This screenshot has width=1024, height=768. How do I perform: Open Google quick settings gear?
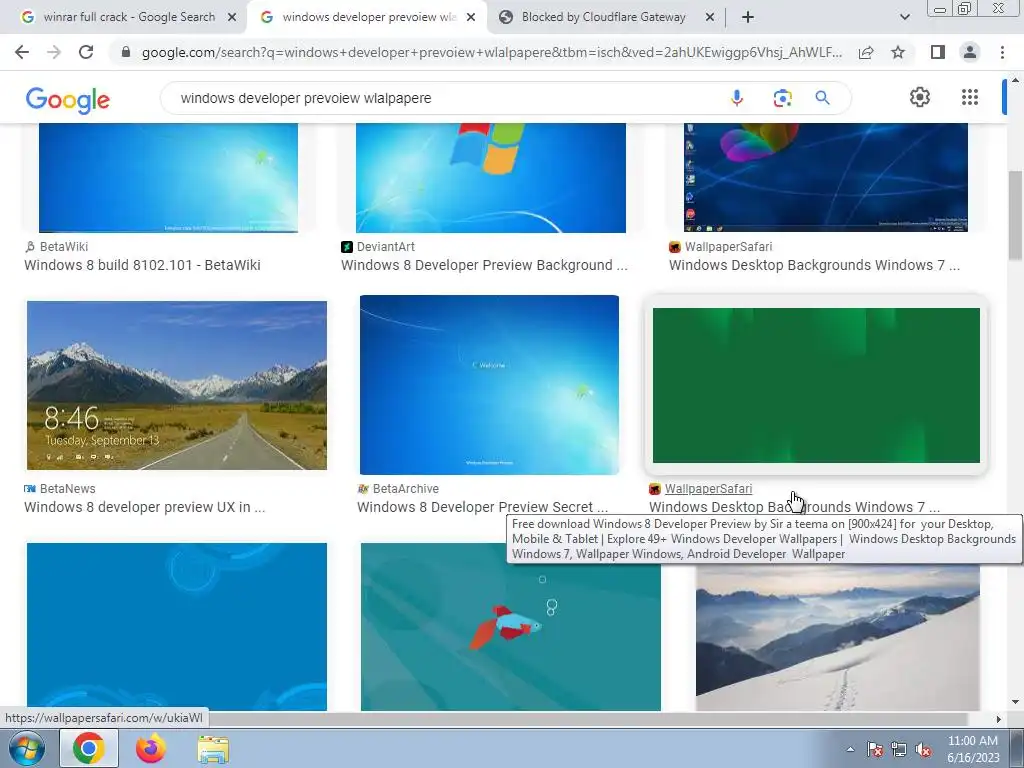pos(920,97)
